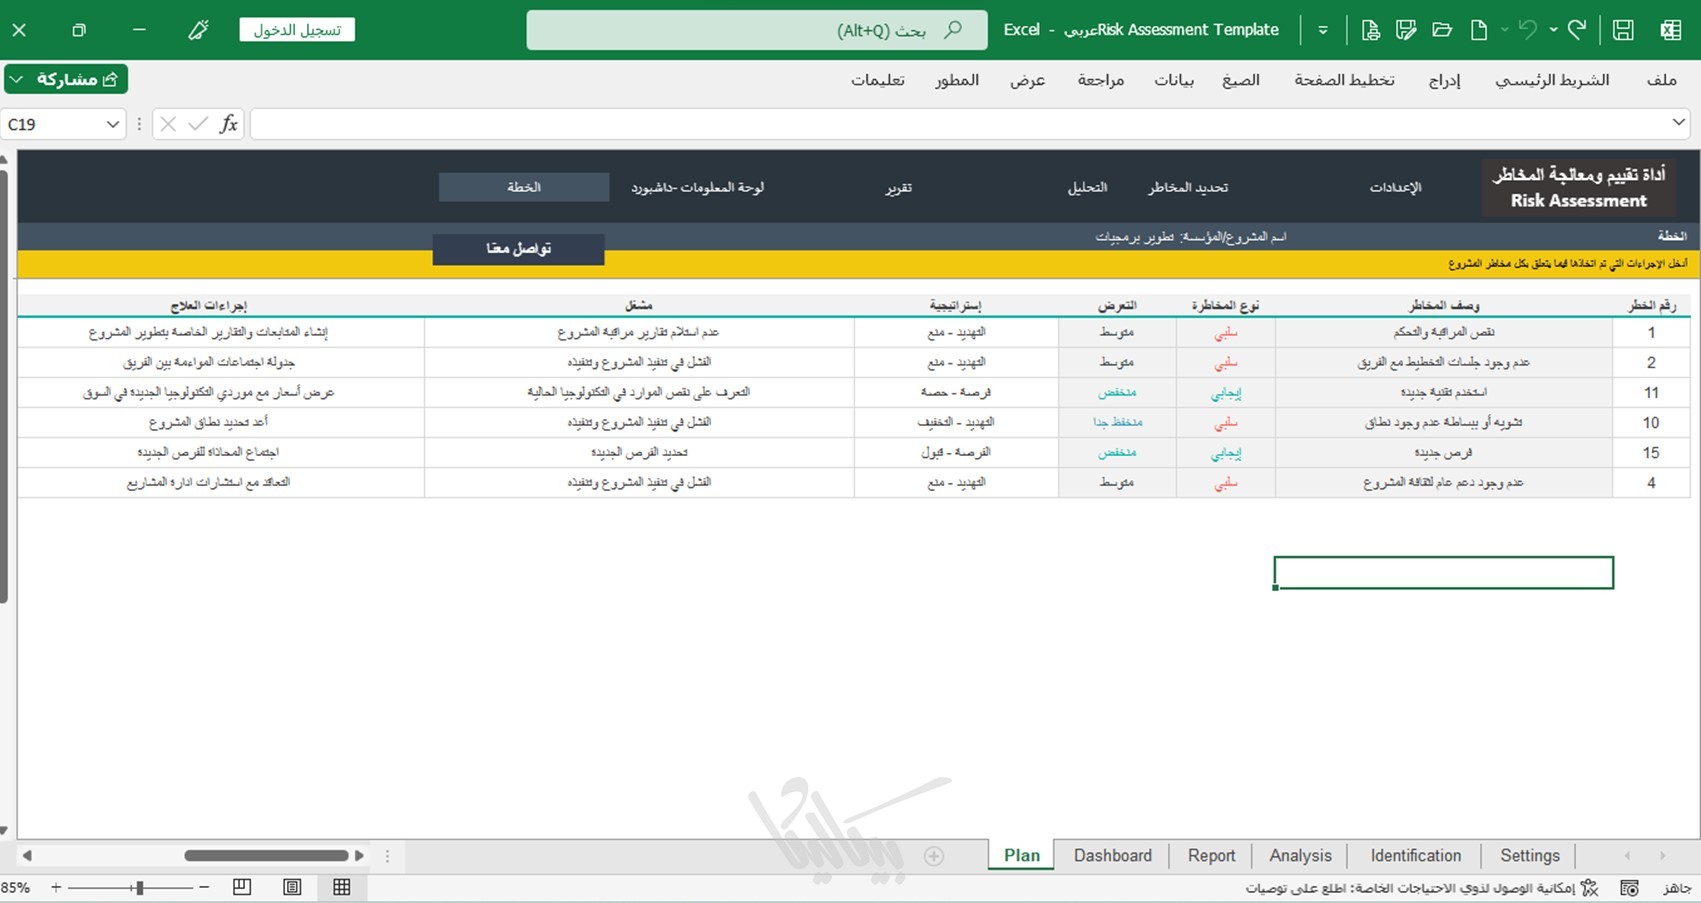
Task: Click the تحديد المخاطر navigation button
Action: coord(1188,188)
